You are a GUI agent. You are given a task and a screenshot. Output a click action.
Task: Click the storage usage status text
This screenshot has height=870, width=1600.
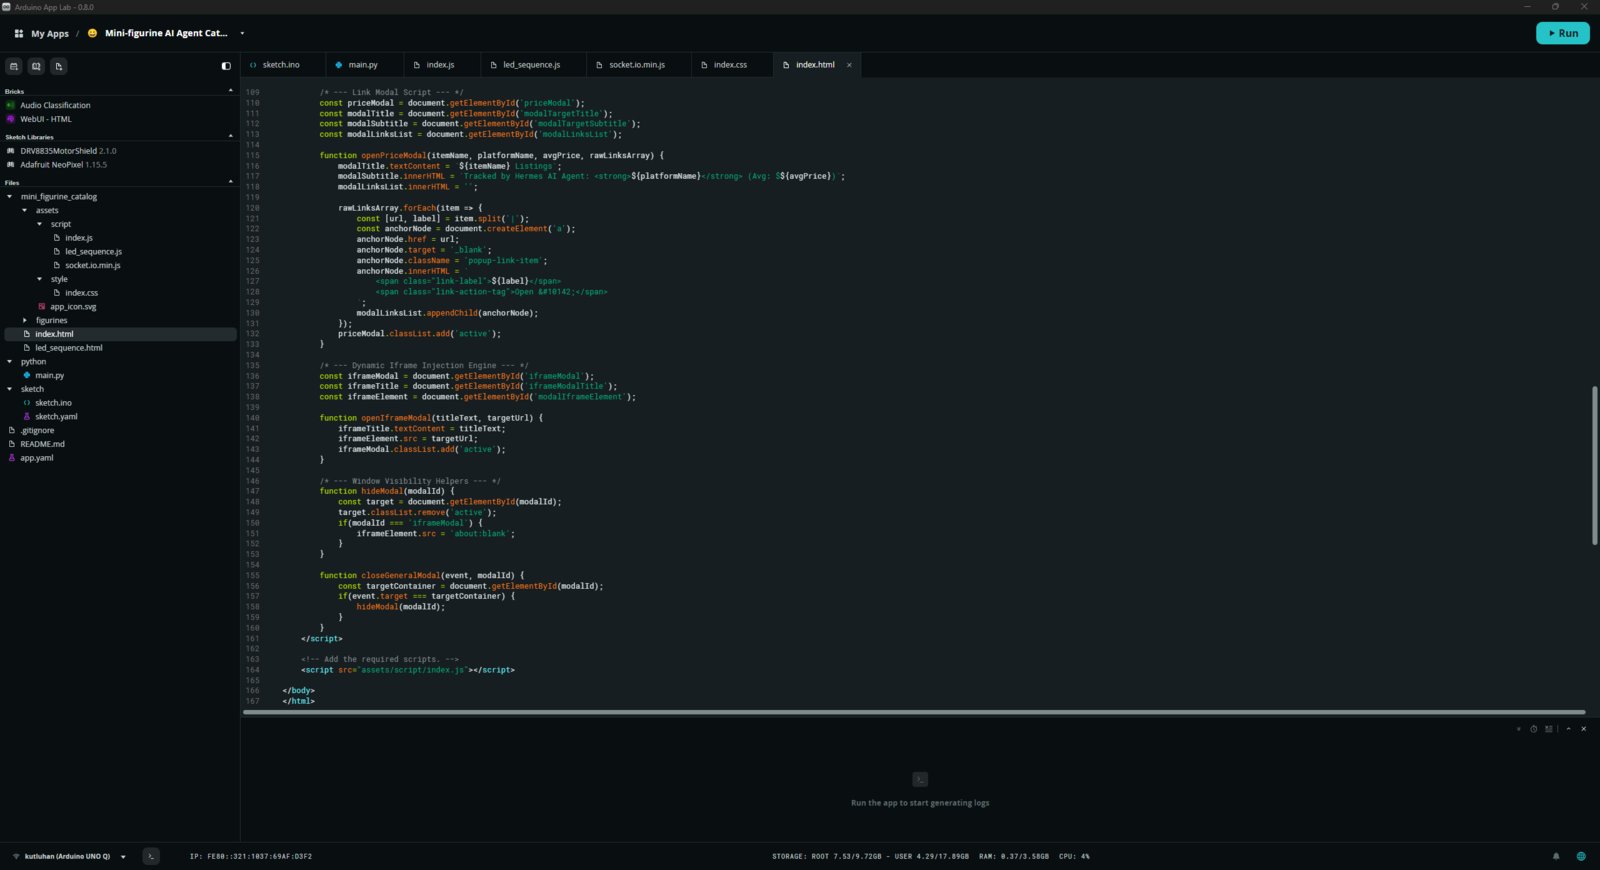[870, 856]
